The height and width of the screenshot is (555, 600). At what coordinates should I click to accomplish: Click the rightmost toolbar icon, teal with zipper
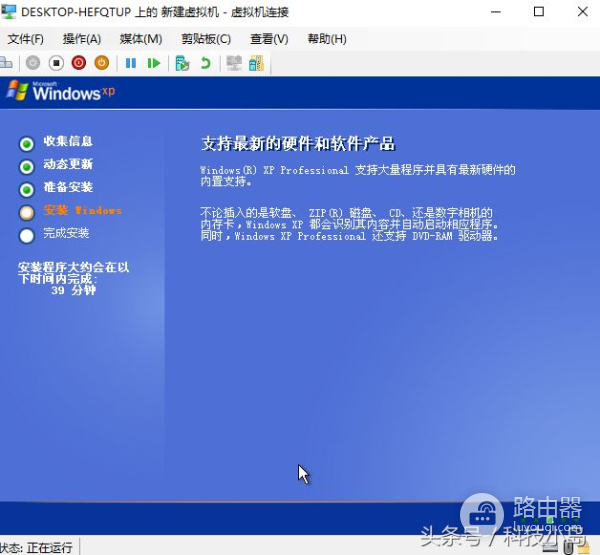click(256, 63)
